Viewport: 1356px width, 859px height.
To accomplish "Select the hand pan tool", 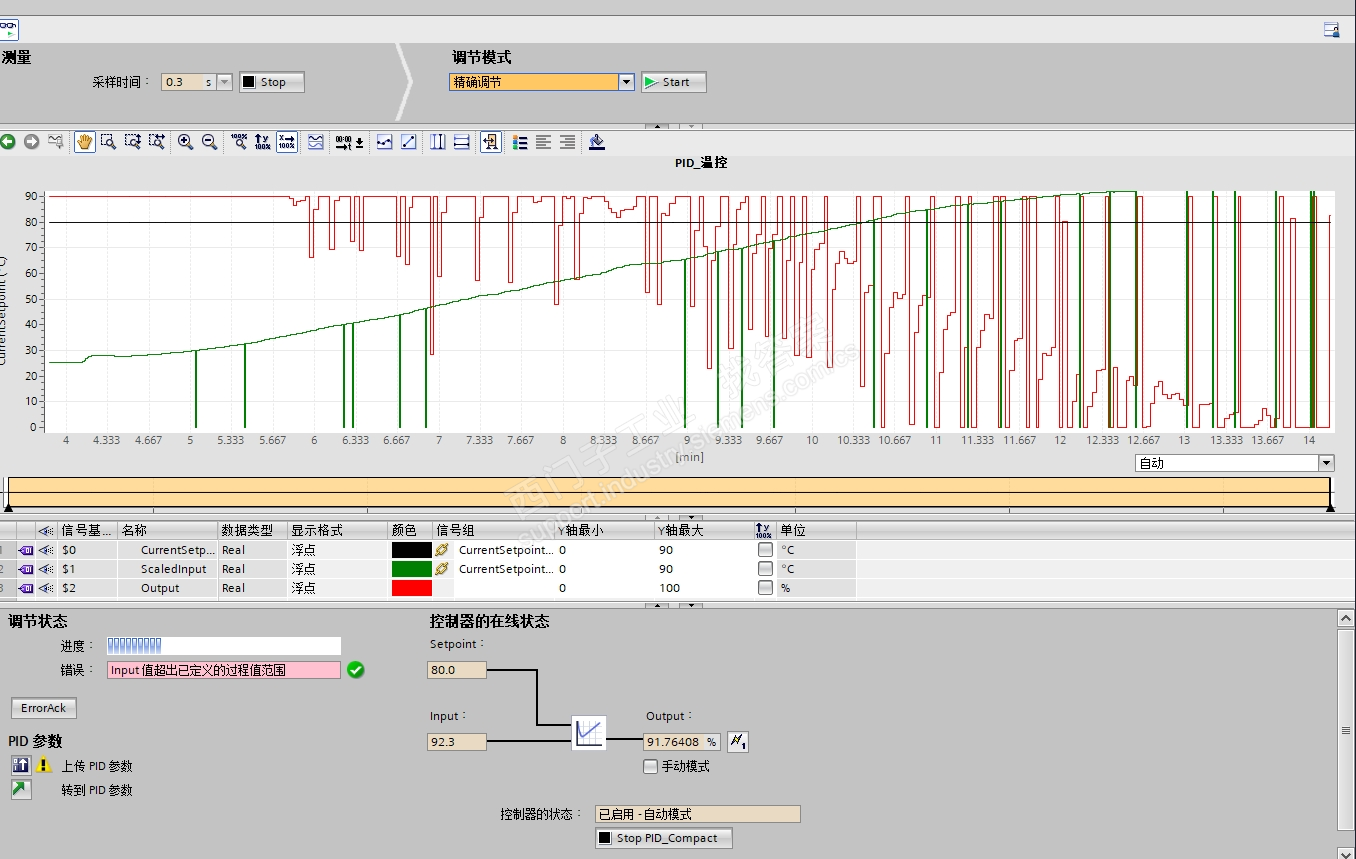I will 84,142.
